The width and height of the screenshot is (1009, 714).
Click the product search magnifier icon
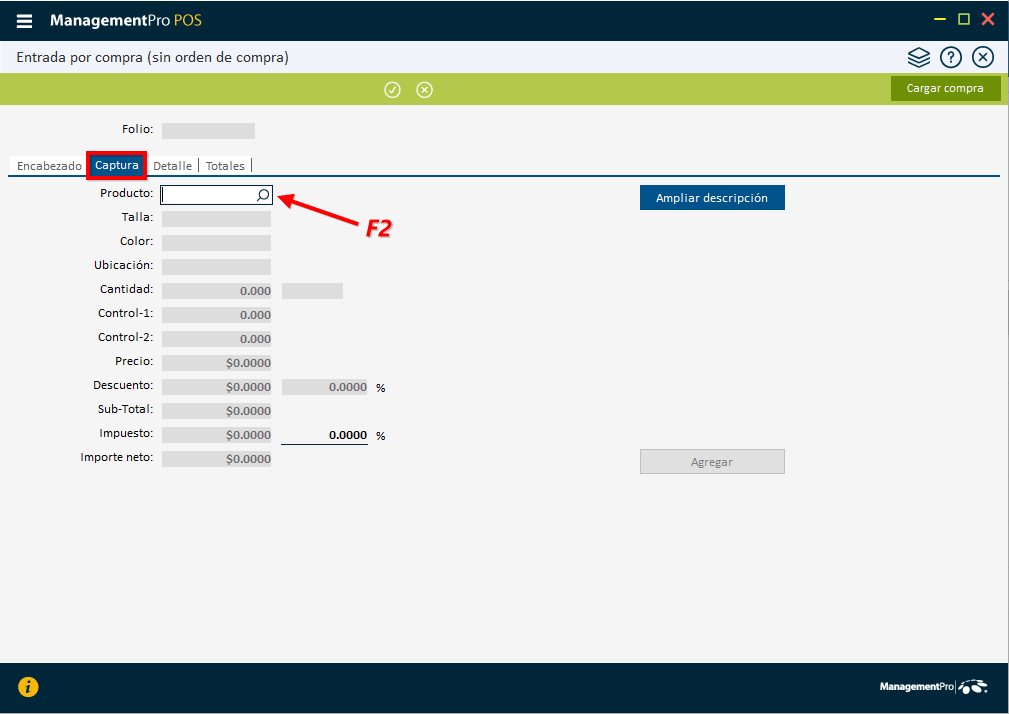point(263,195)
